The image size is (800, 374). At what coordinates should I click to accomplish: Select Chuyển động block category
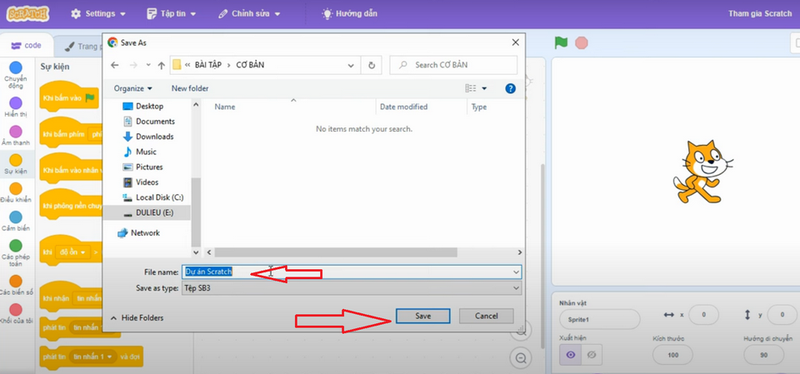(x=16, y=74)
